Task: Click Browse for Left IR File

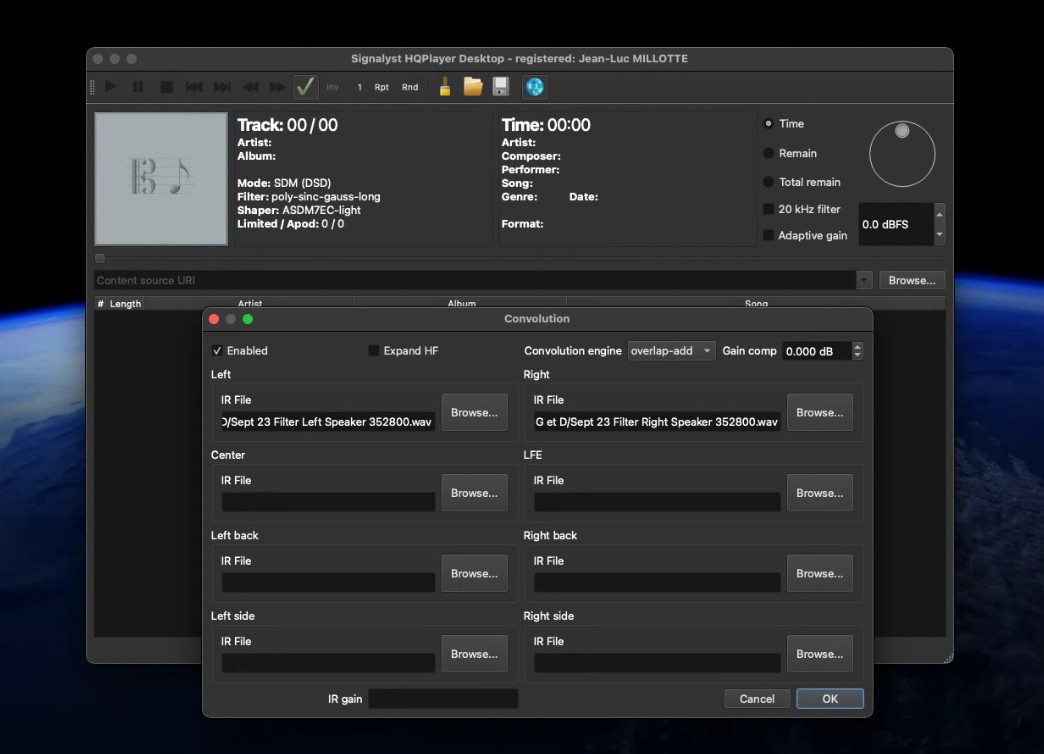Action: pyautogui.click(x=474, y=412)
